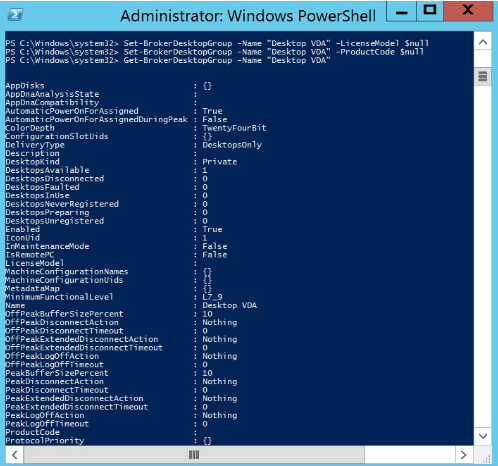Click the PeakExtendedDisconnectAction property
498x466 pixels.
[74, 399]
